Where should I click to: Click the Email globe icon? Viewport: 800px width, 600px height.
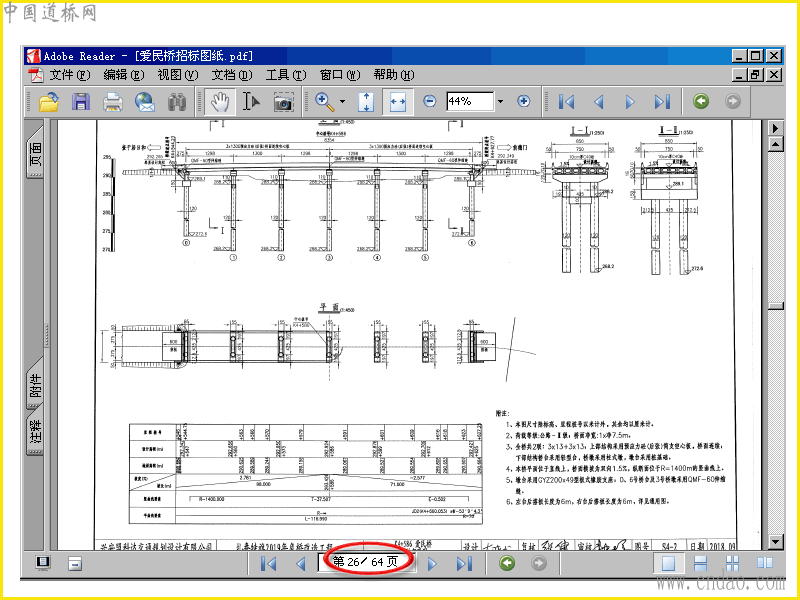[x=144, y=102]
